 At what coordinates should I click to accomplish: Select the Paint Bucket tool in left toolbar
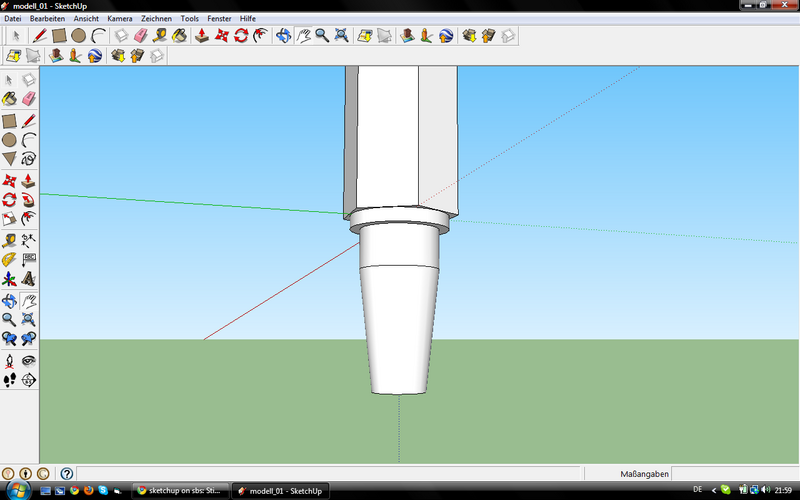point(9,99)
